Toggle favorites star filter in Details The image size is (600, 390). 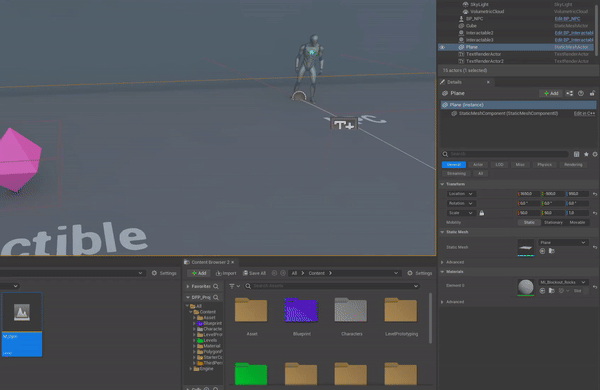[x=586, y=154]
